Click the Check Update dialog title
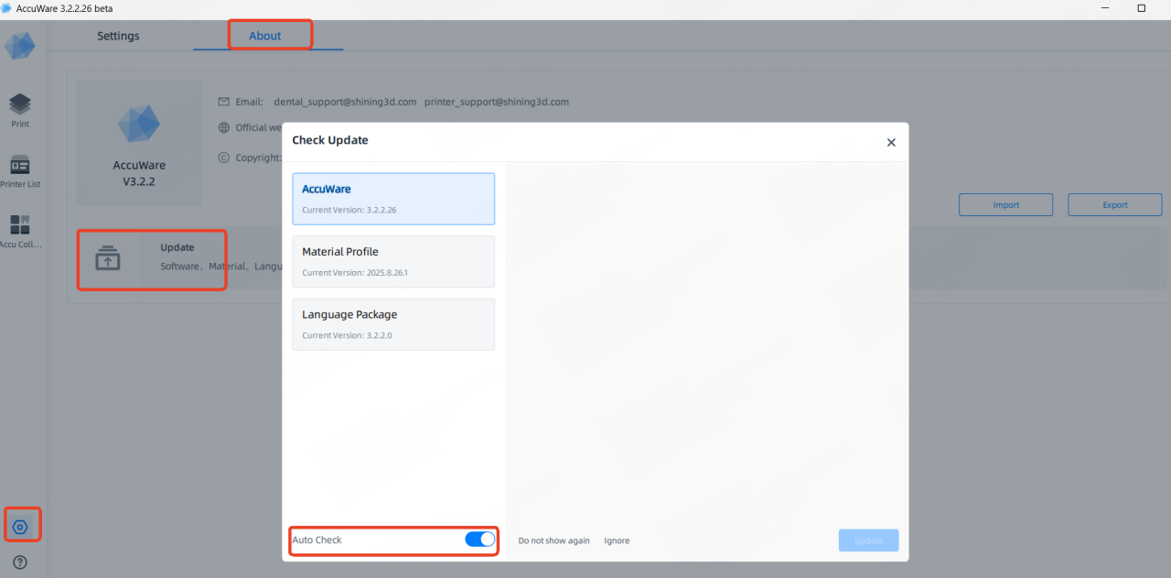The height and width of the screenshot is (578, 1172). coord(330,140)
